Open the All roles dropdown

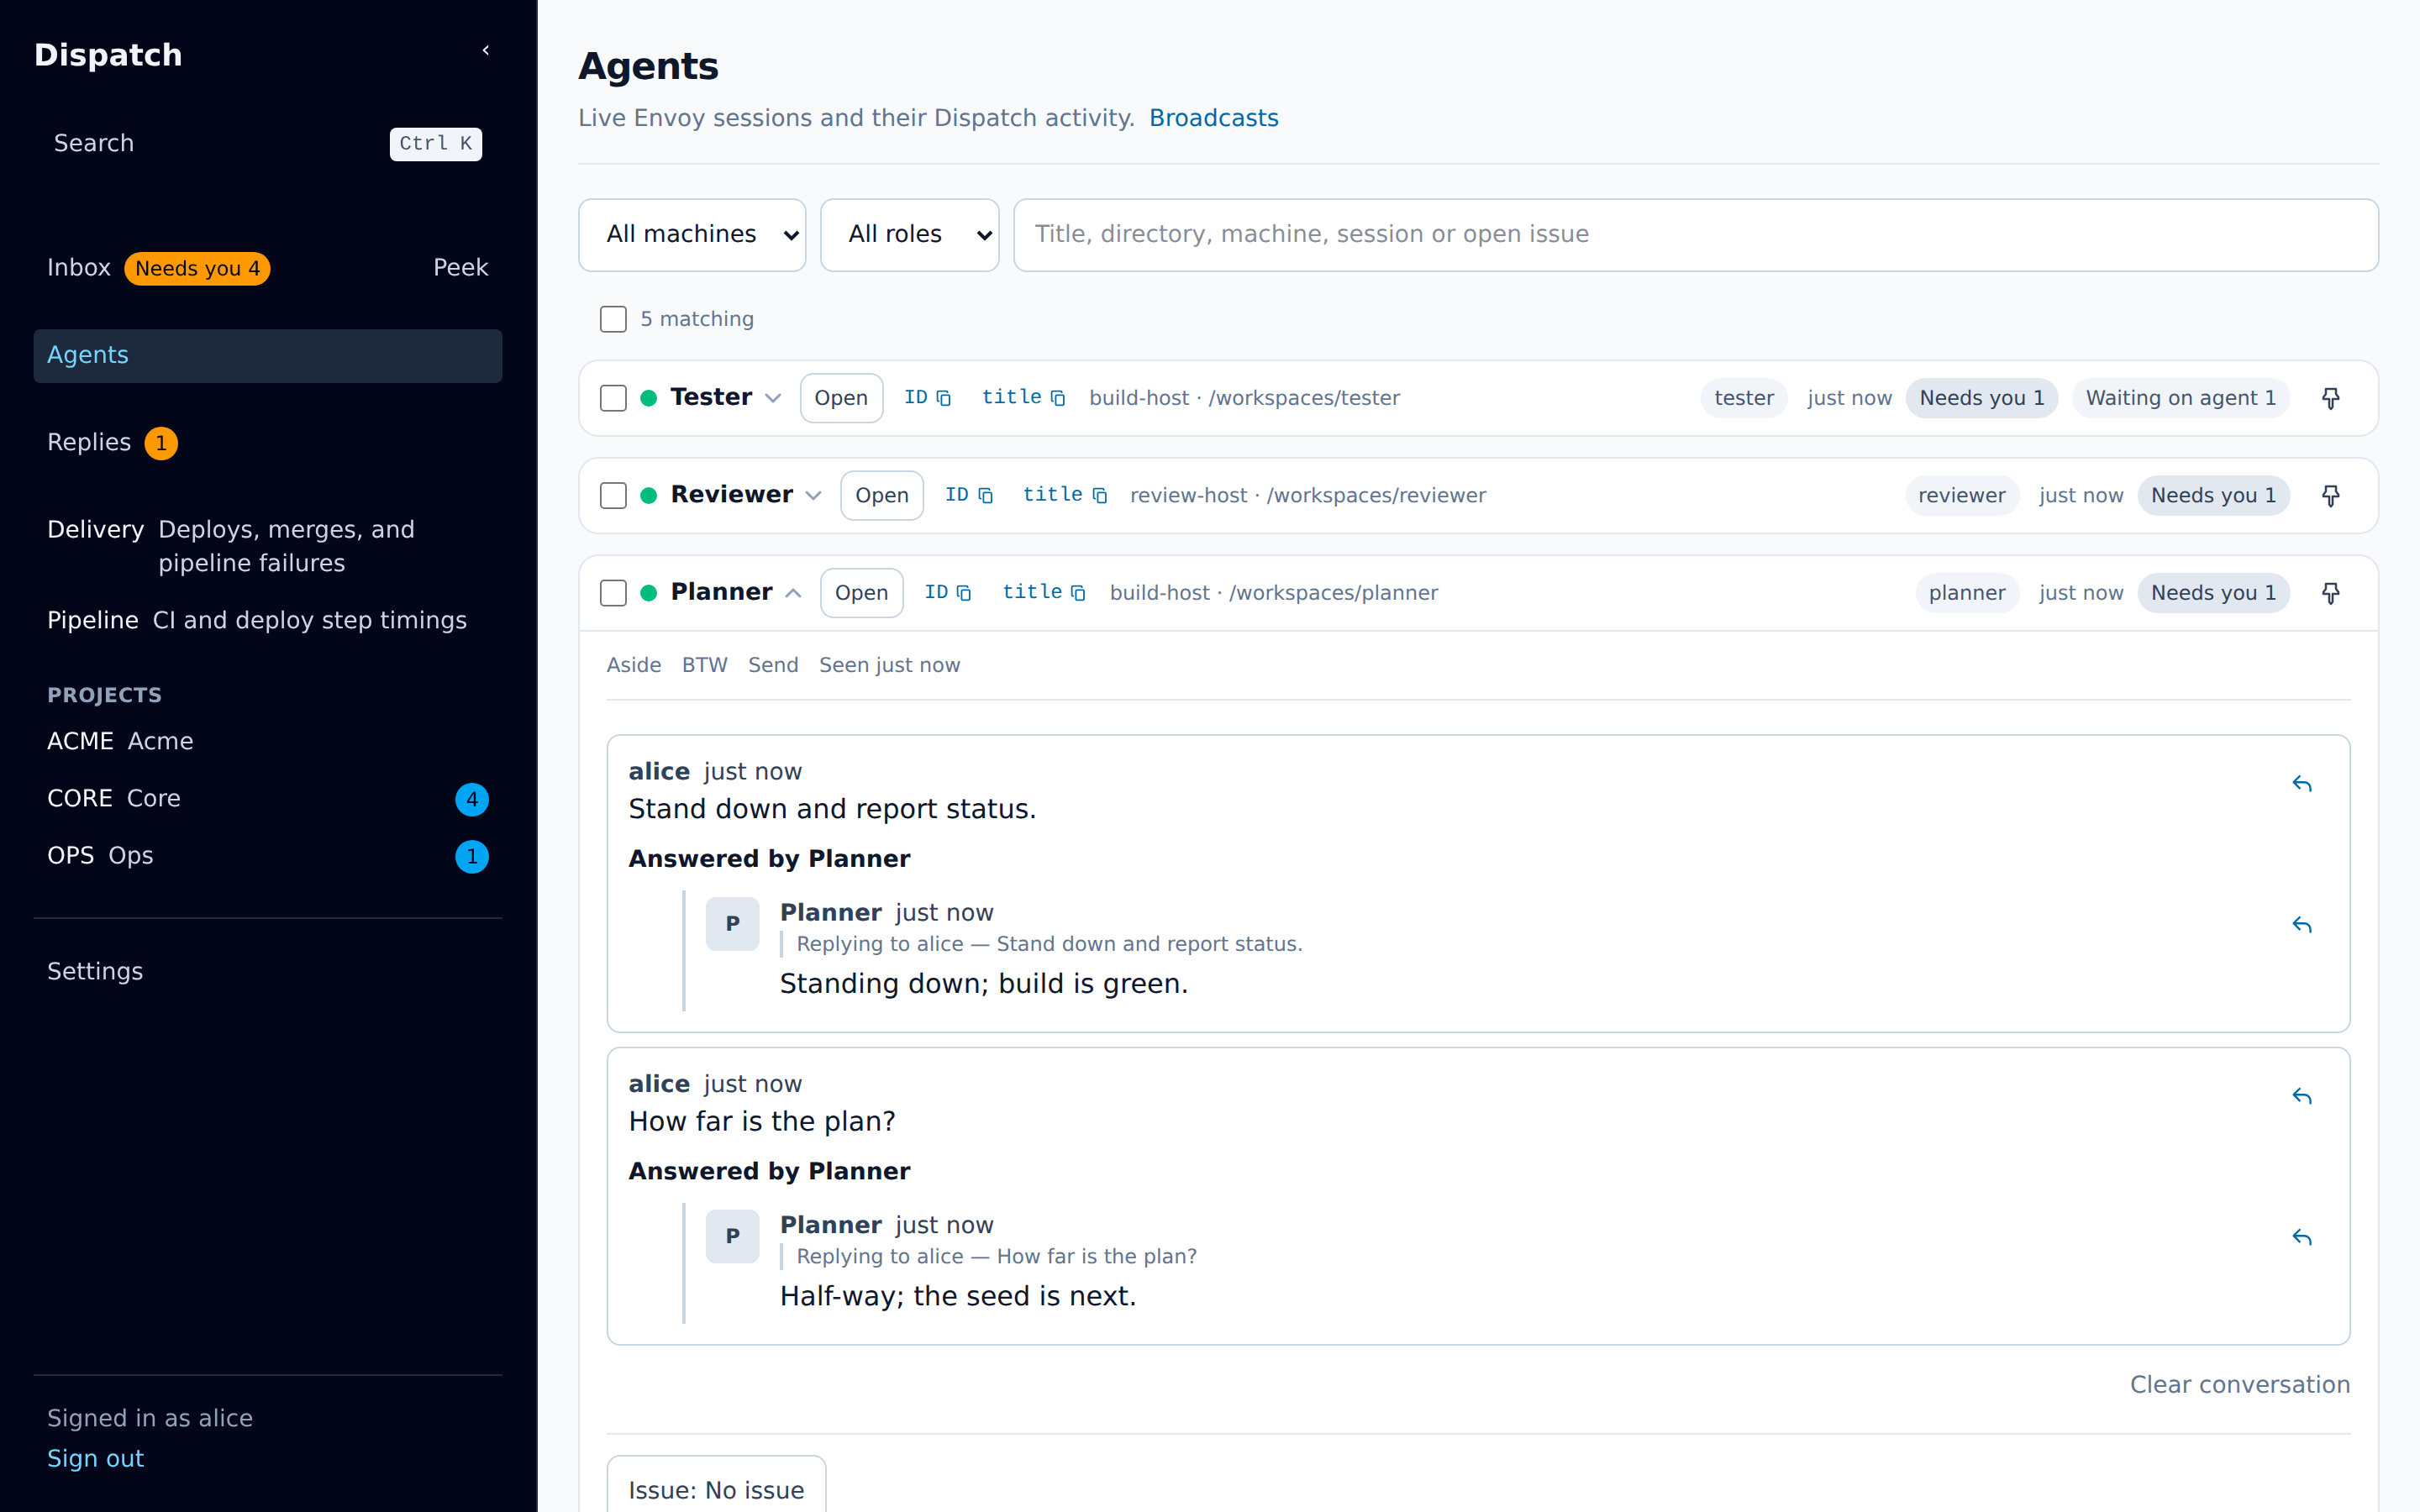909,235
